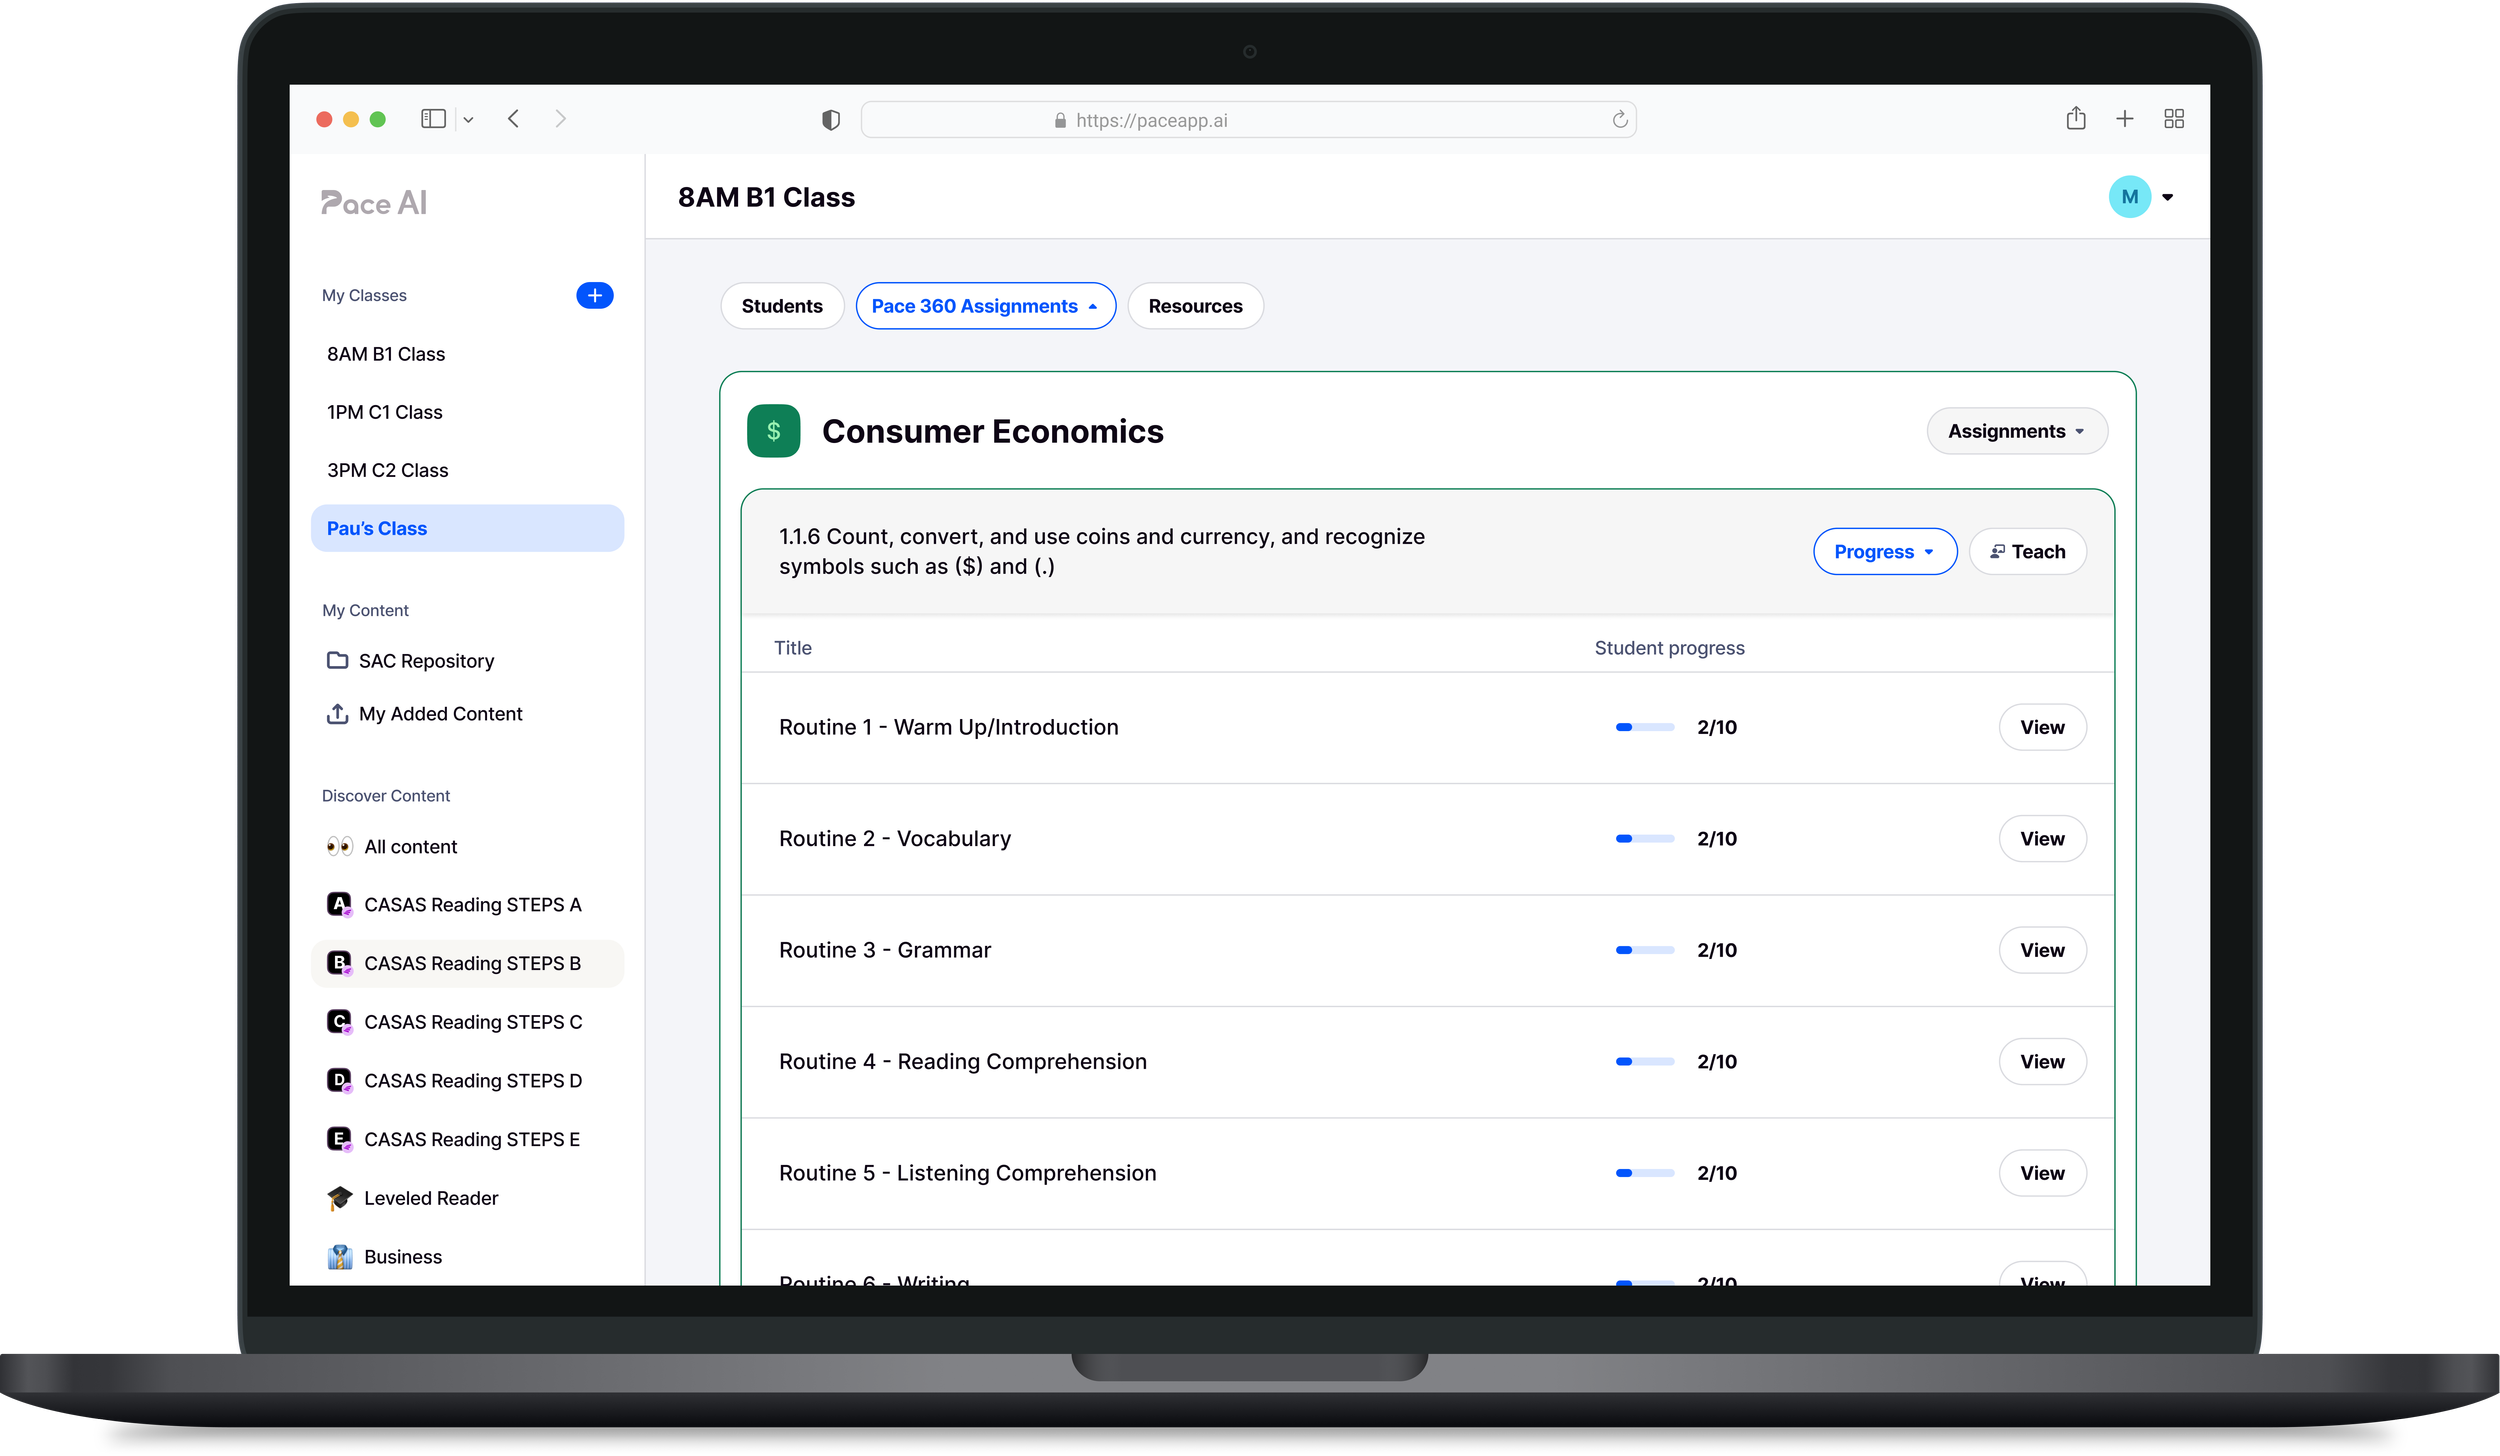Expand the Progress dropdown button
Screen dimensions: 2500x1456
coord(1884,552)
